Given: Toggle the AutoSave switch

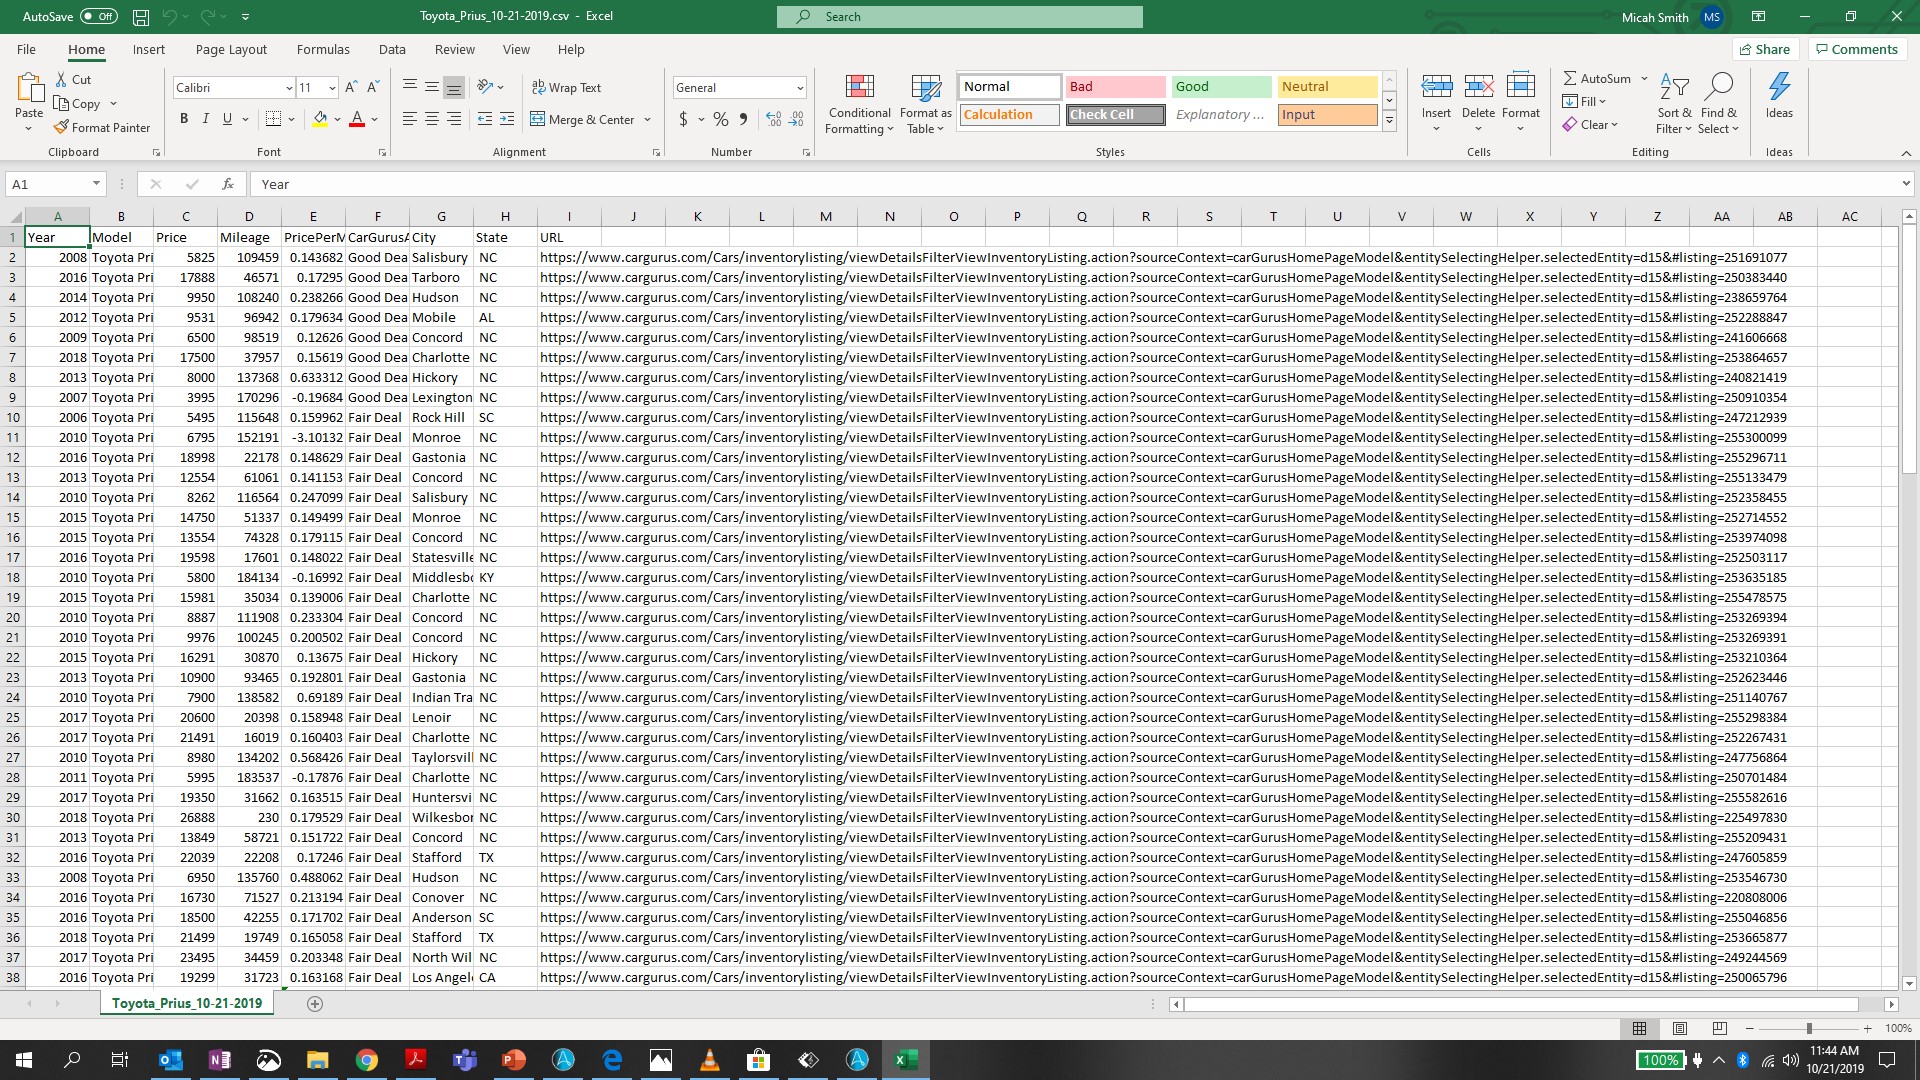Looking at the screenshot, I should point(98,17).
